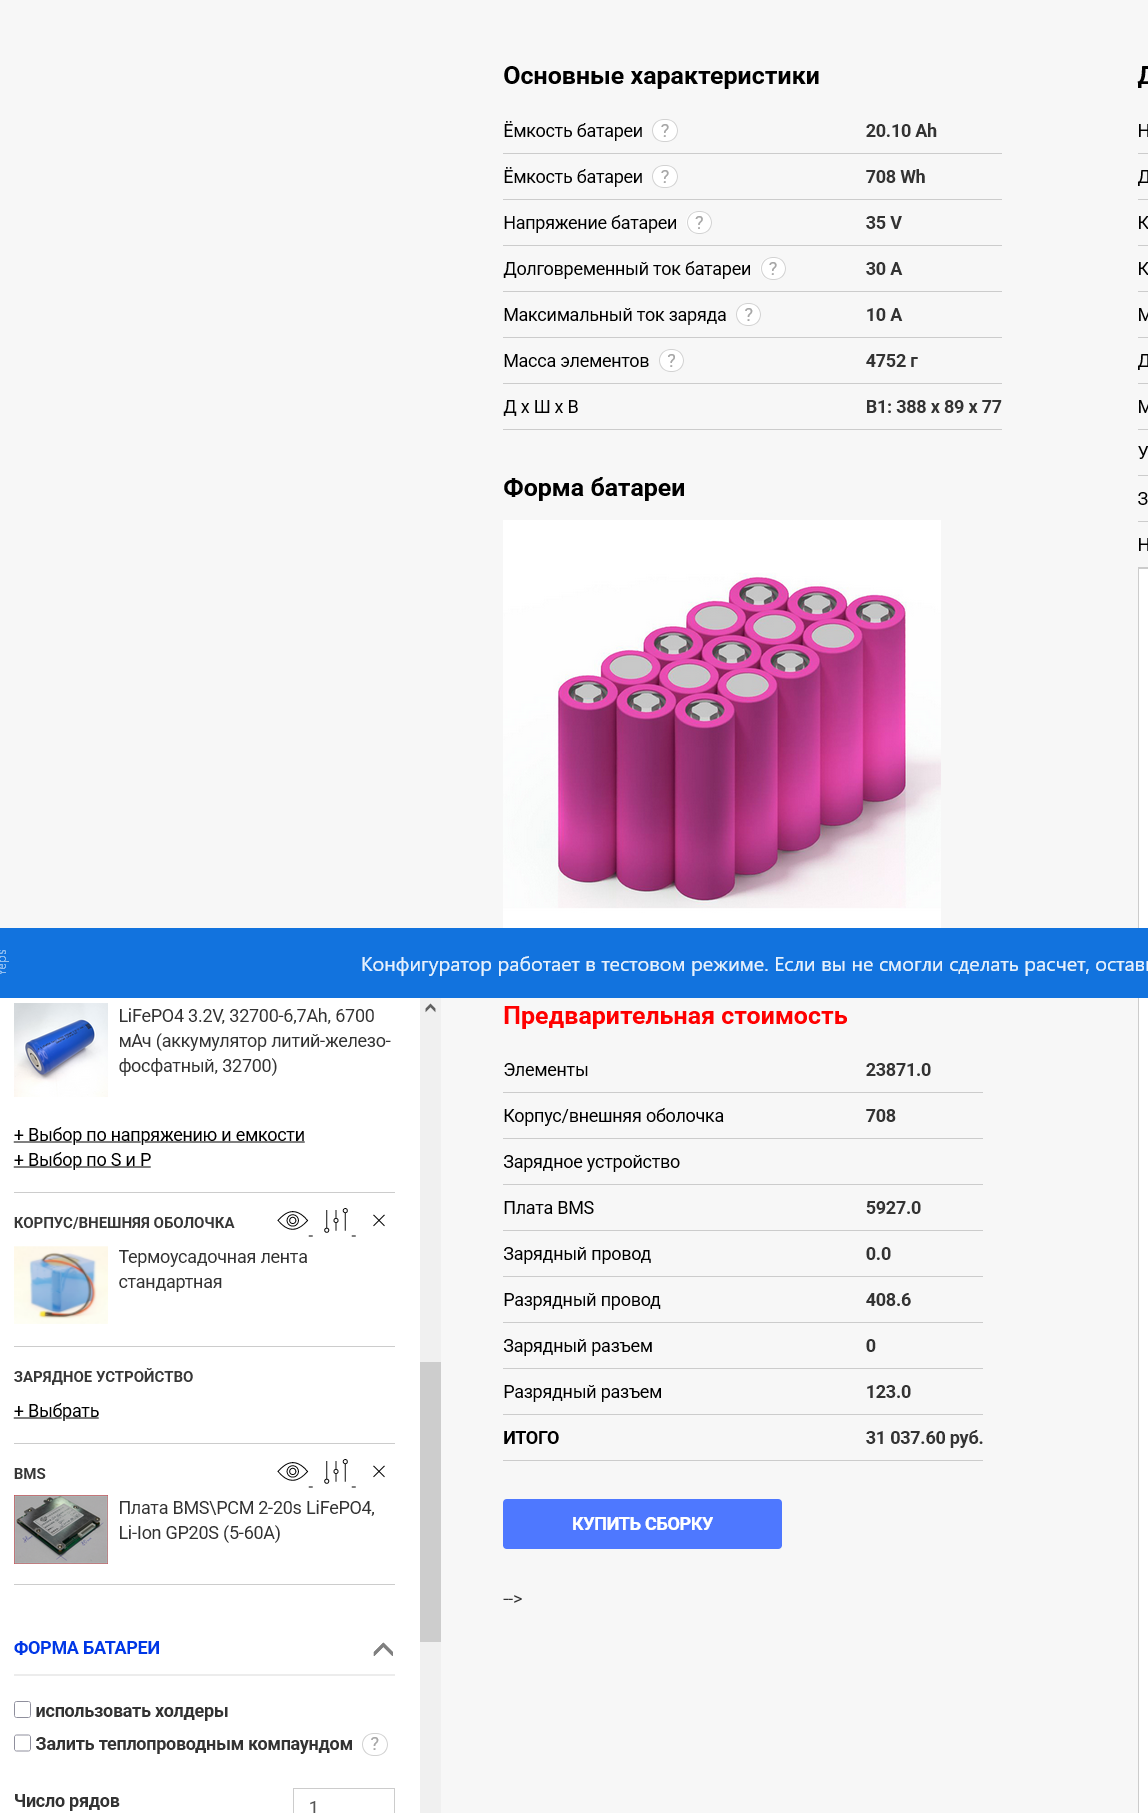Screen dimensions: 1148x1813
Task: Open settings sliders icon for Корпус/внешняя оболочка
Action: (x=337, y=1221)
